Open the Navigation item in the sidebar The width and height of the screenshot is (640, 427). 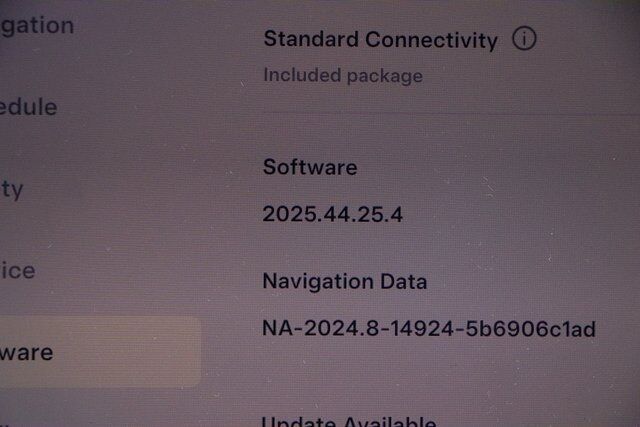(x=37, y=26)
